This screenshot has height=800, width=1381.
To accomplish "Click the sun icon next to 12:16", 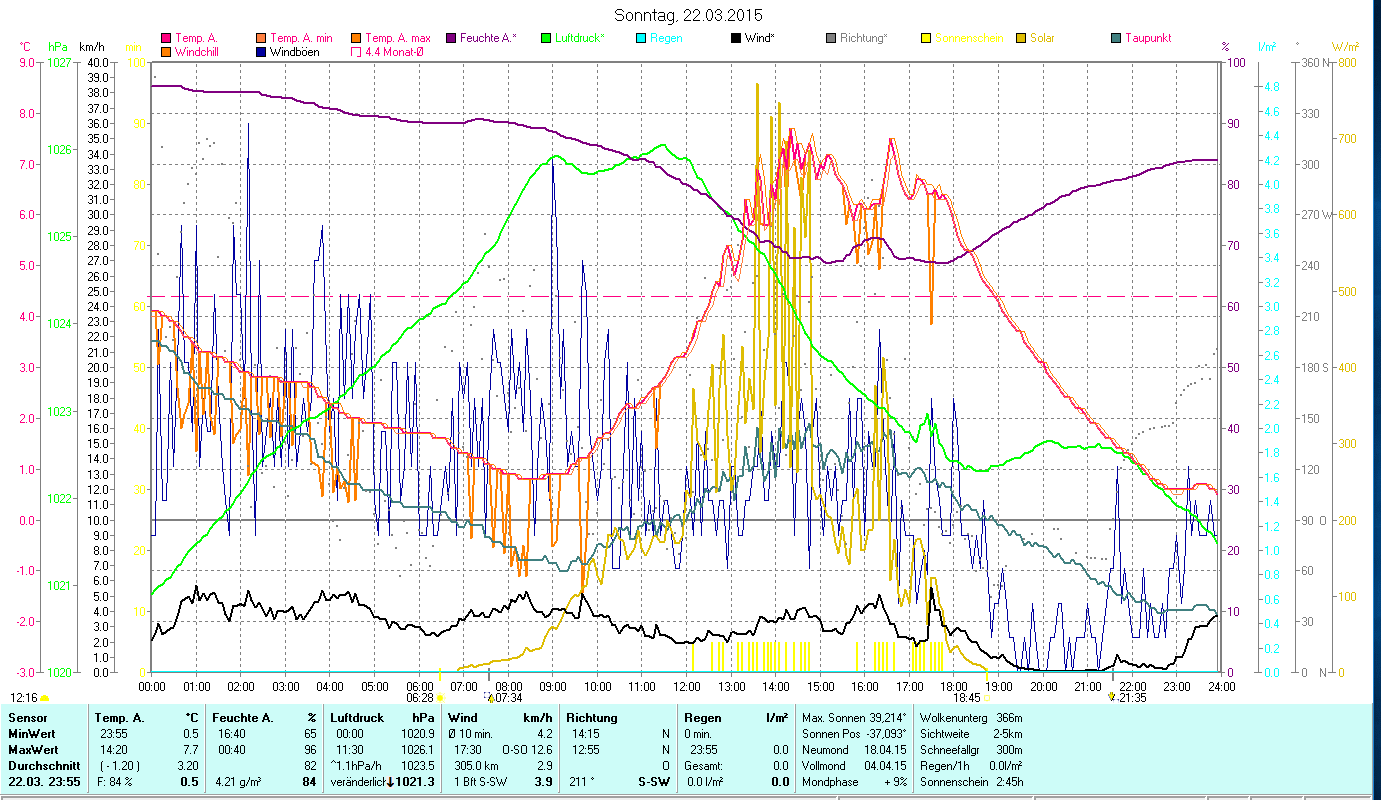I will (44, 698).
